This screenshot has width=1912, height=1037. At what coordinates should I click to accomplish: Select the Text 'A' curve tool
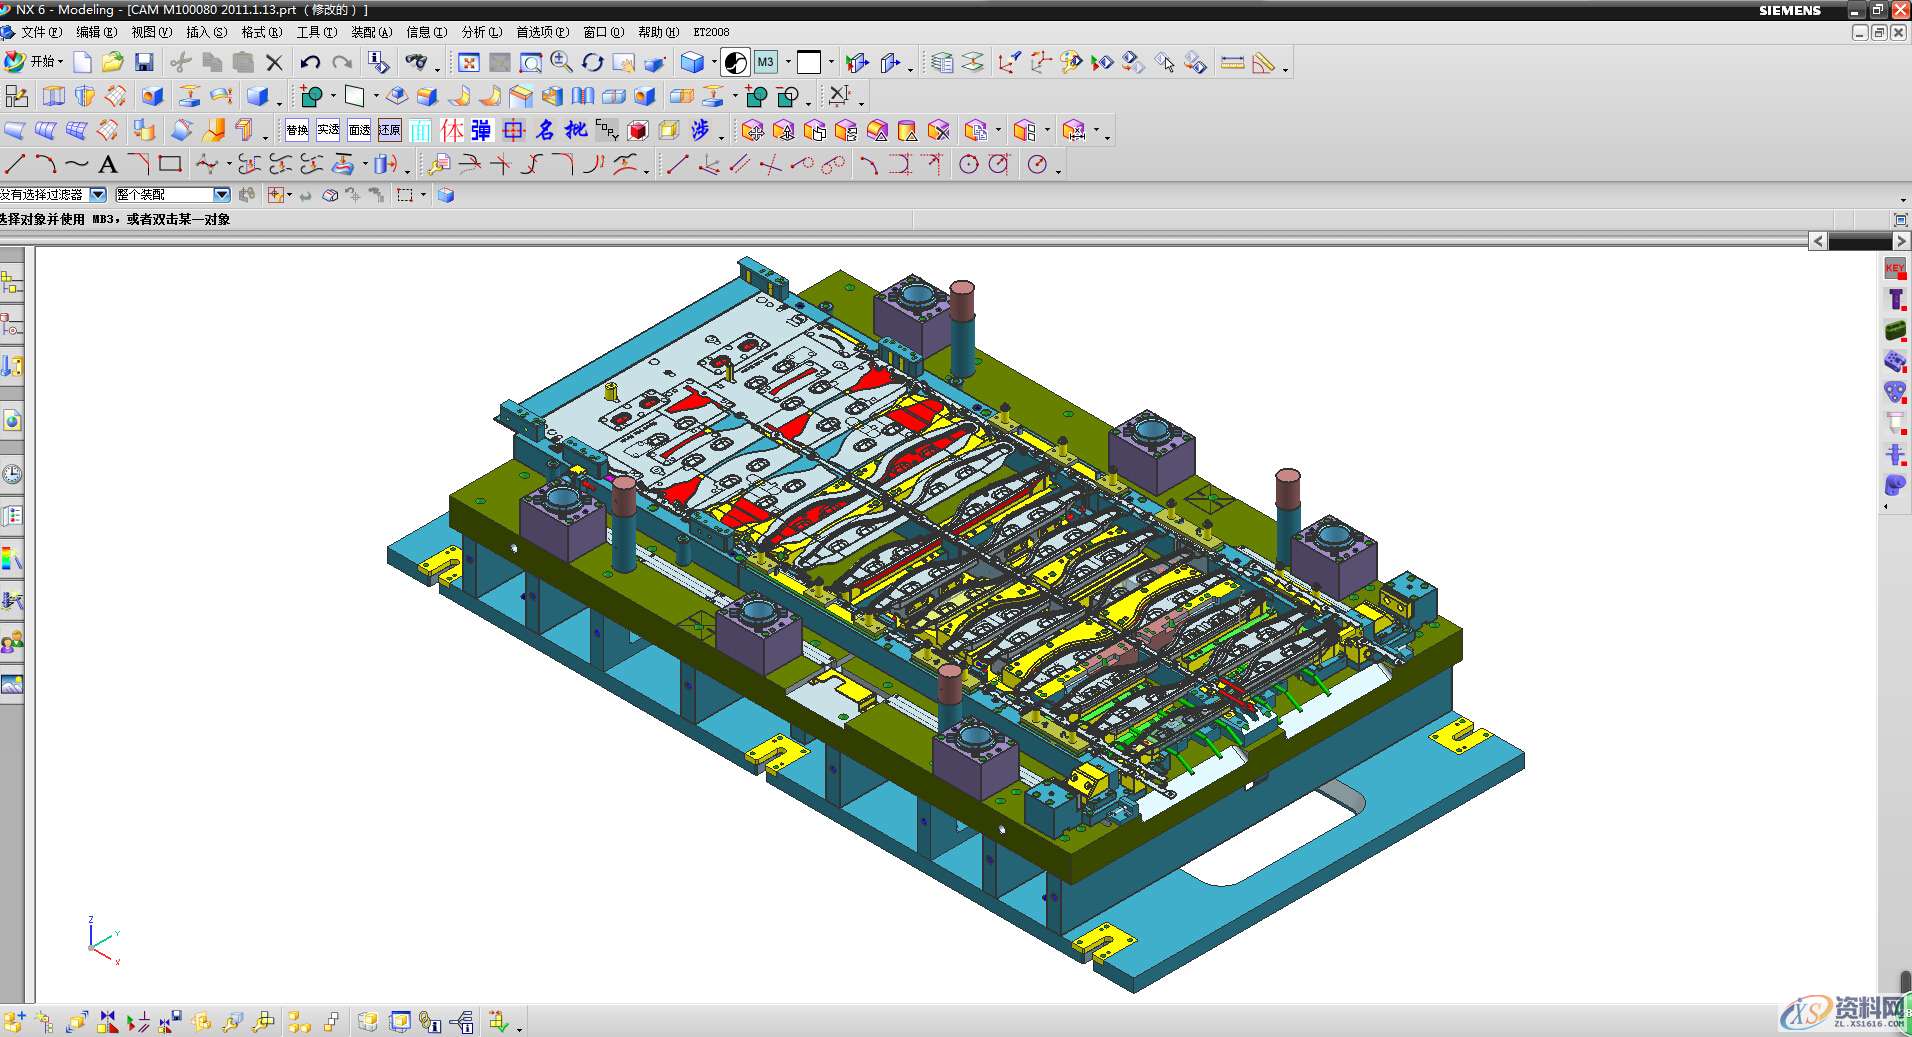click(x=108, y=165)
